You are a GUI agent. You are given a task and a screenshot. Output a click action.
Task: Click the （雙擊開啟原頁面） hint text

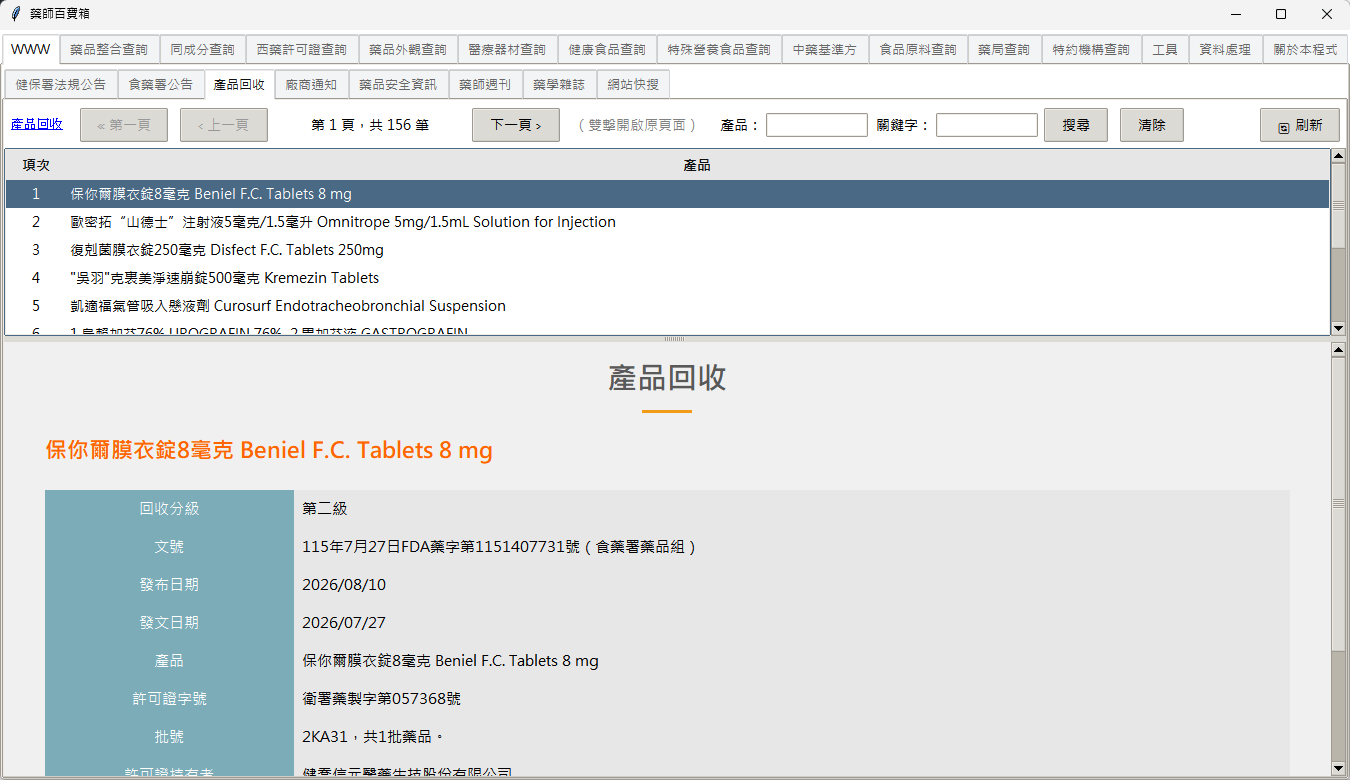click(637, 125)
